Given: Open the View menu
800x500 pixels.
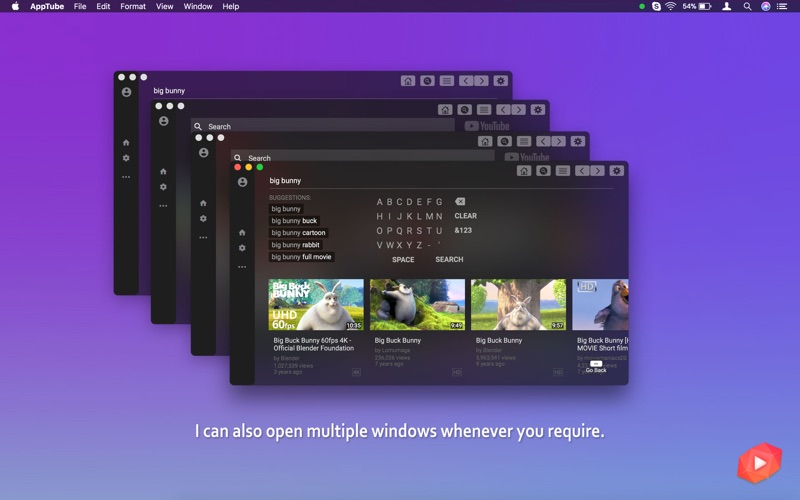Looking at the screenshot, I should (164, 6).
